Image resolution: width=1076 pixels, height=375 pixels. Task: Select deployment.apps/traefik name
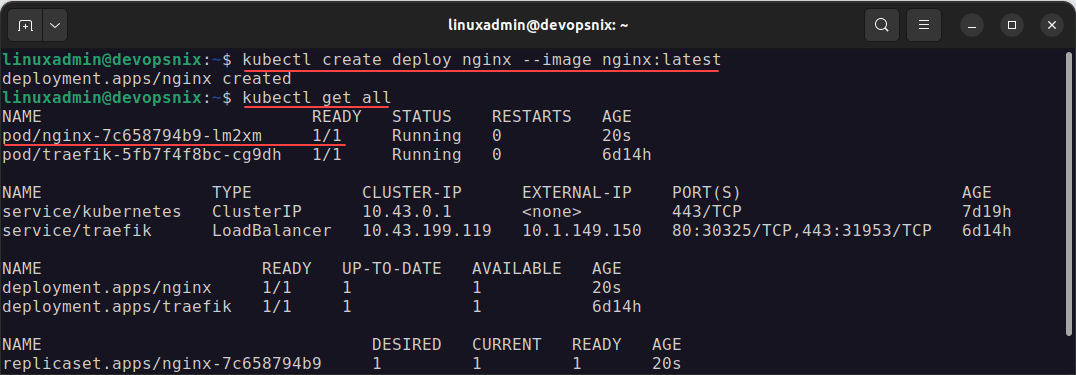tap(117, 306)
